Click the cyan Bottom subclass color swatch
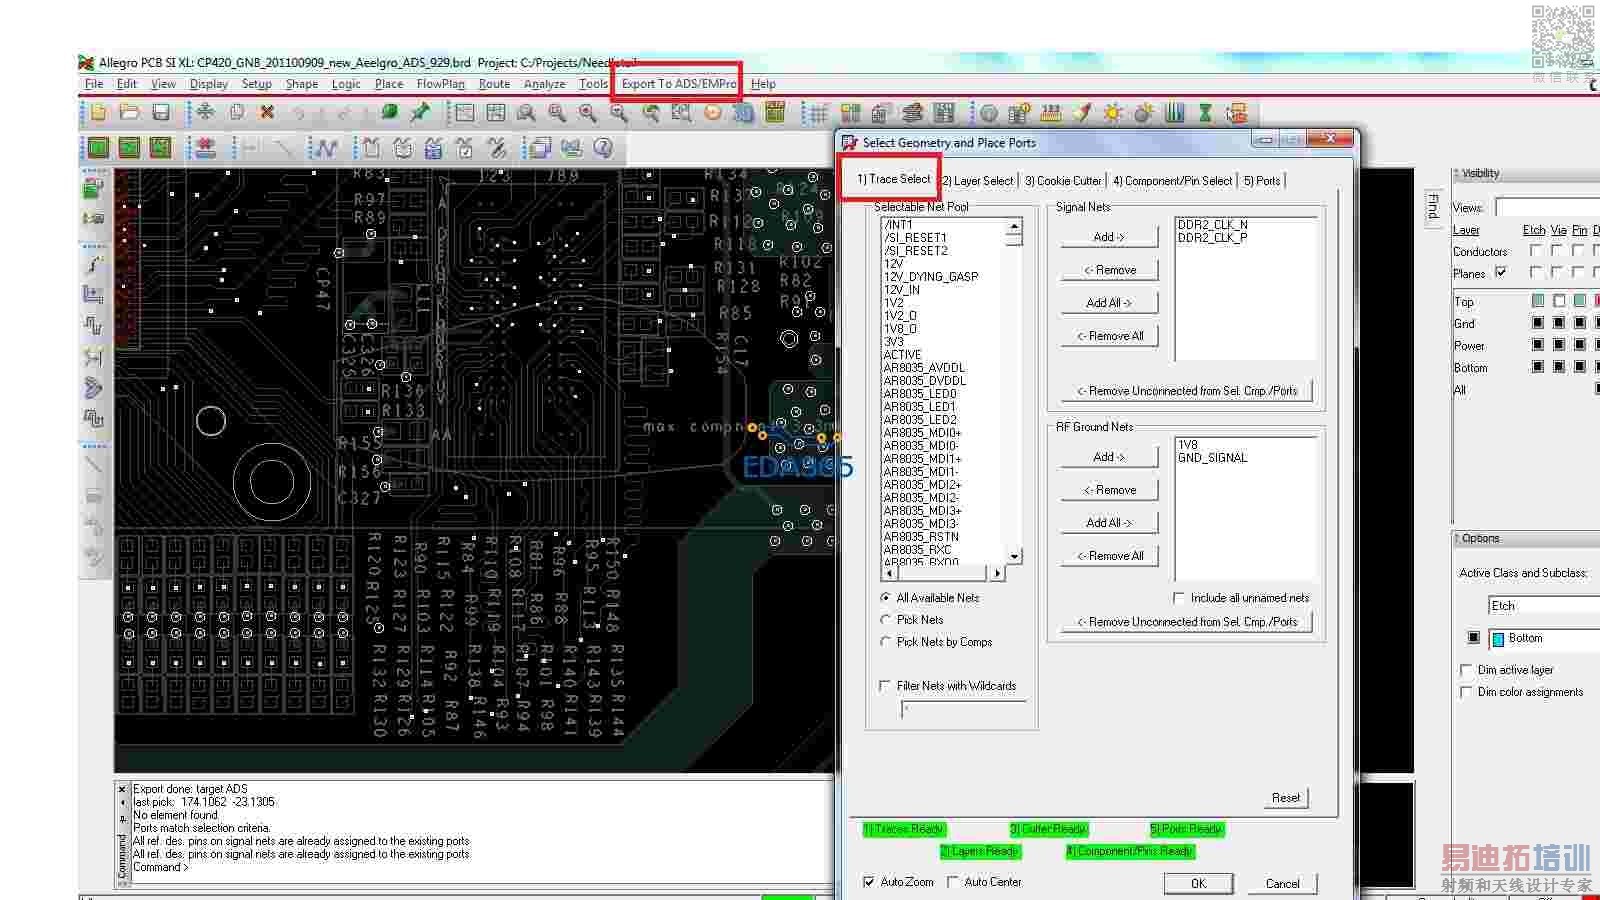 [1498, 639]
